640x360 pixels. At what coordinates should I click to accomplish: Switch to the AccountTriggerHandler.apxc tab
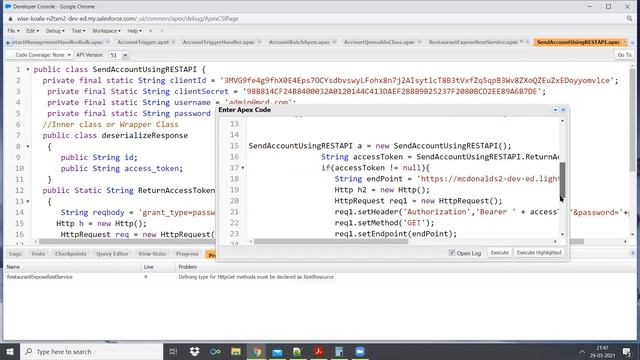(218, 42)
